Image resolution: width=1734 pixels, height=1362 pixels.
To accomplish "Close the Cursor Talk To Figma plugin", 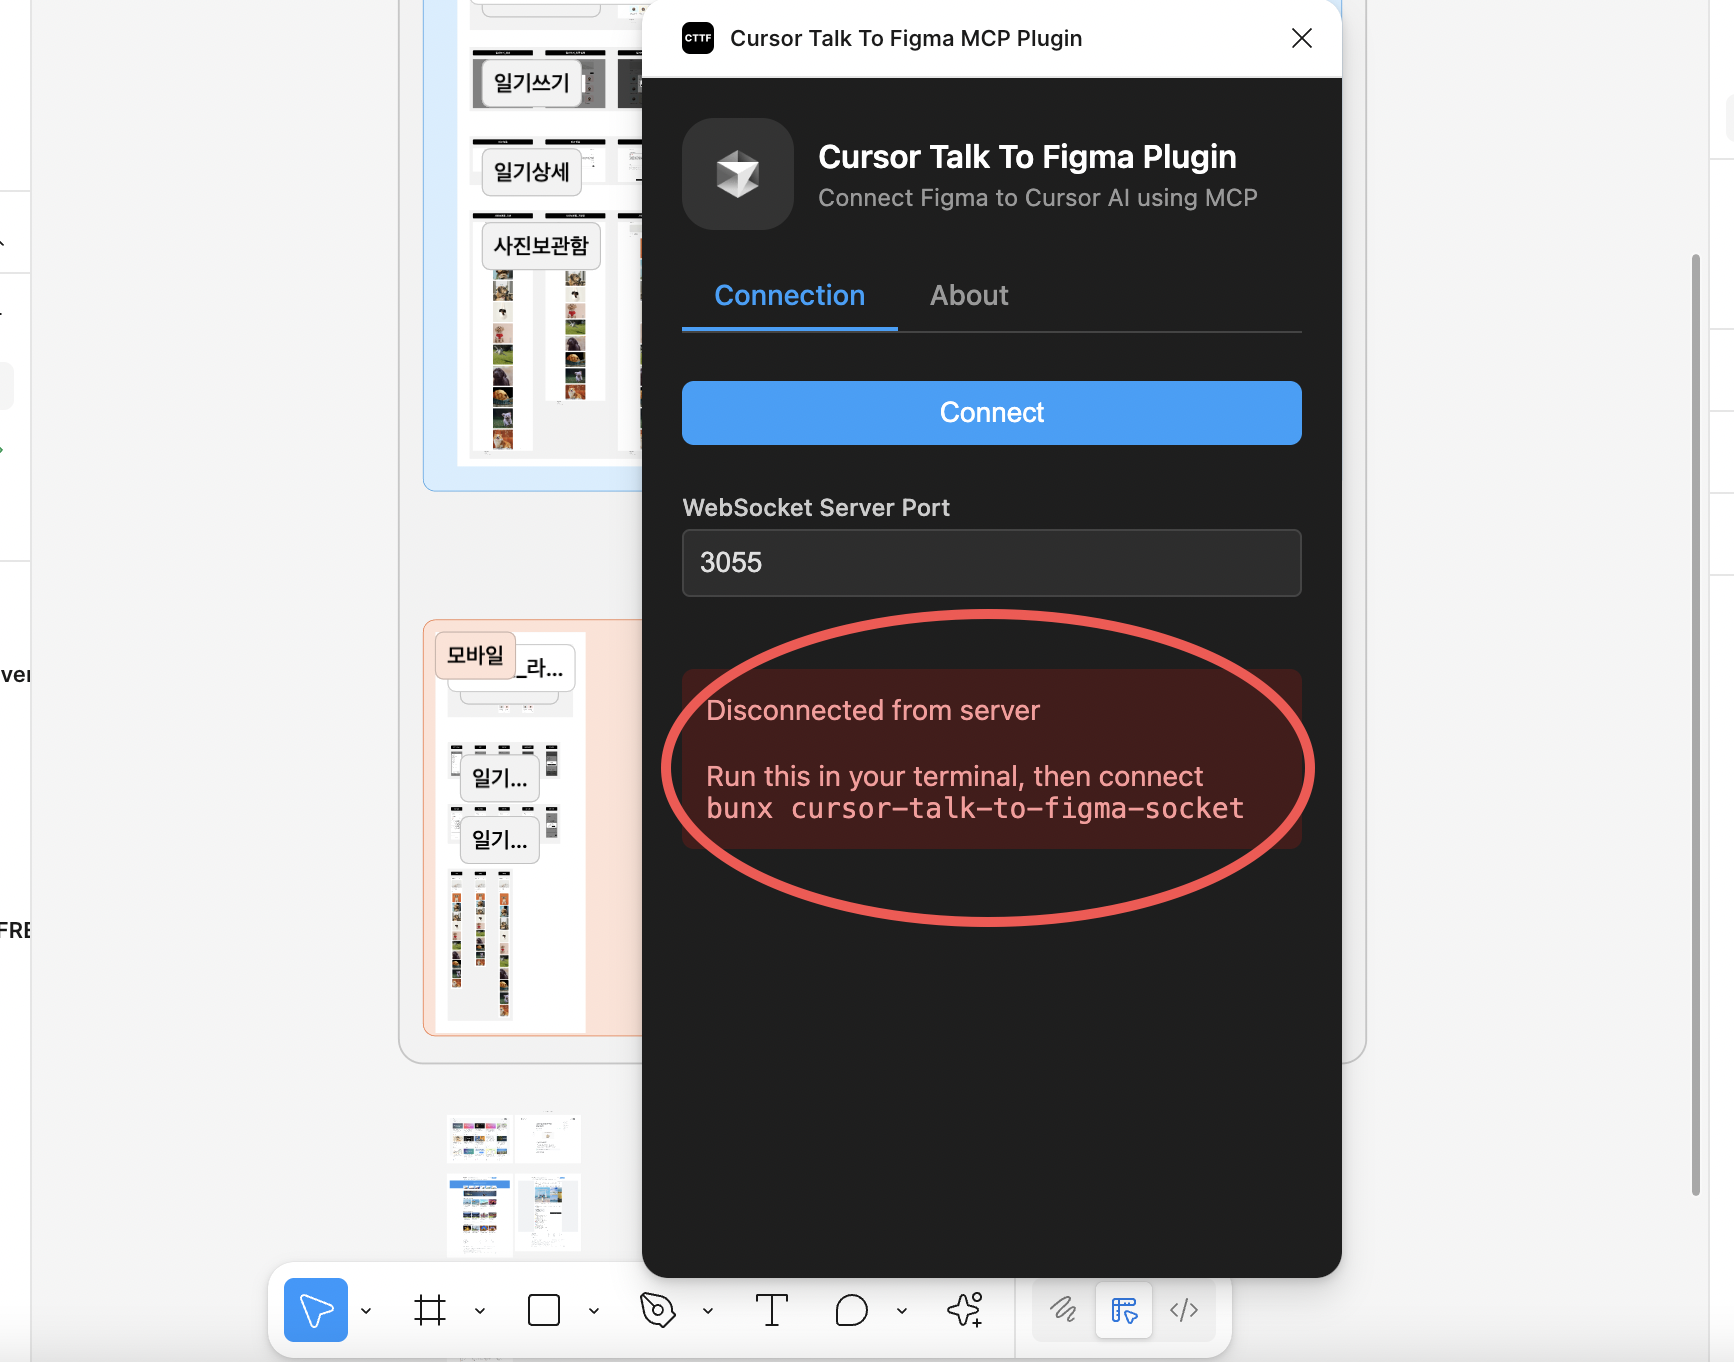I will tap(1302, 38).
